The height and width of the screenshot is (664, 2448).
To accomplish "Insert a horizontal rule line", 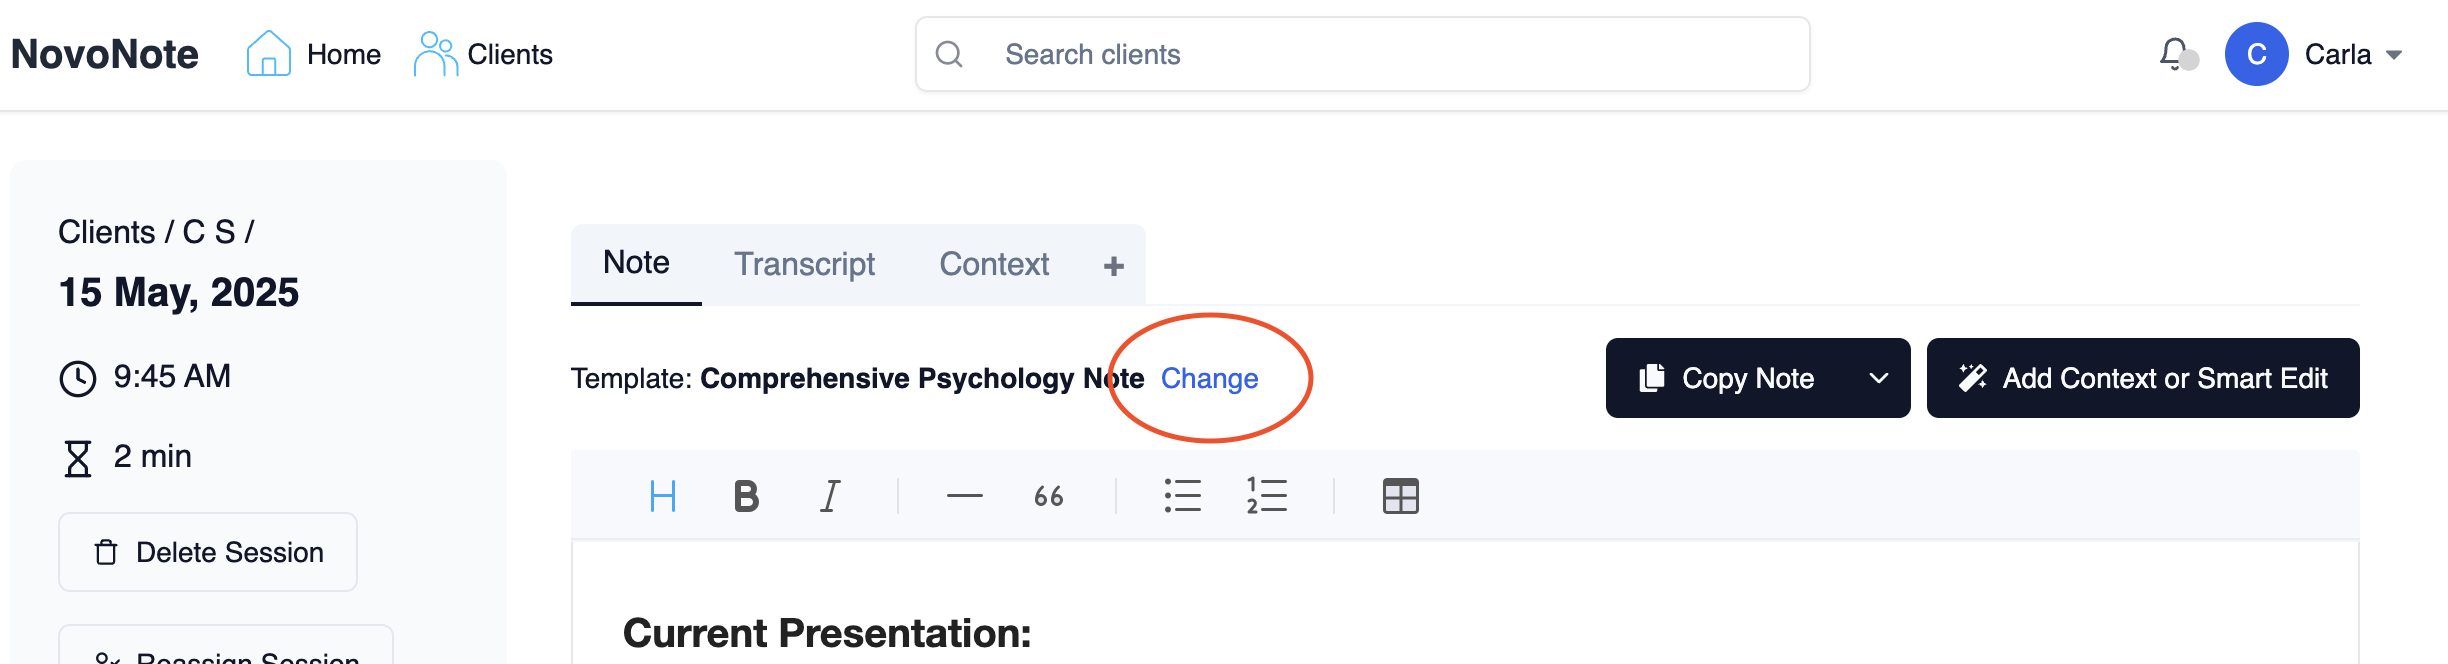I will [x=964, y=496].
